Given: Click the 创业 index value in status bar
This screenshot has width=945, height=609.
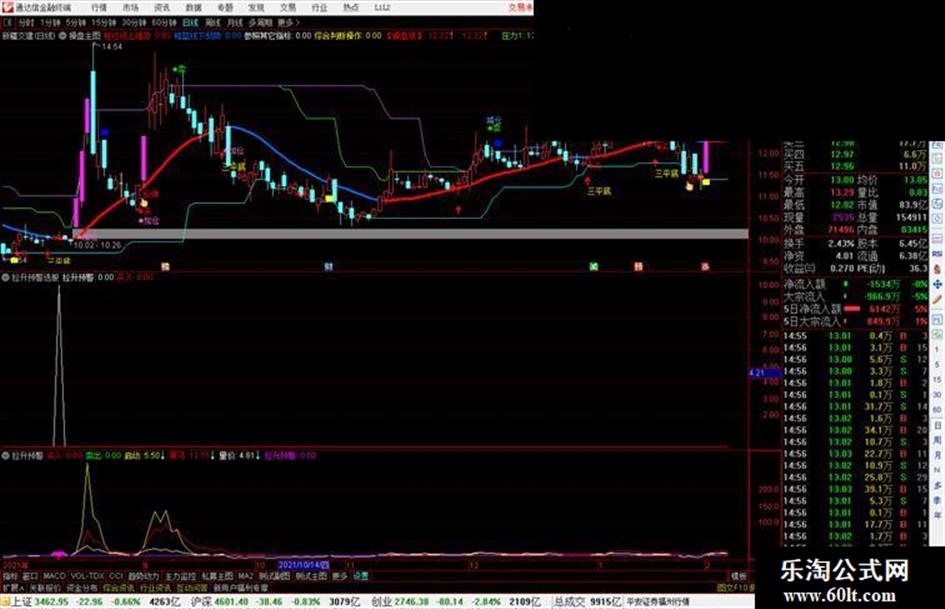Looking at the screenshot, I should pyautogui.click(x=412, y=602).
